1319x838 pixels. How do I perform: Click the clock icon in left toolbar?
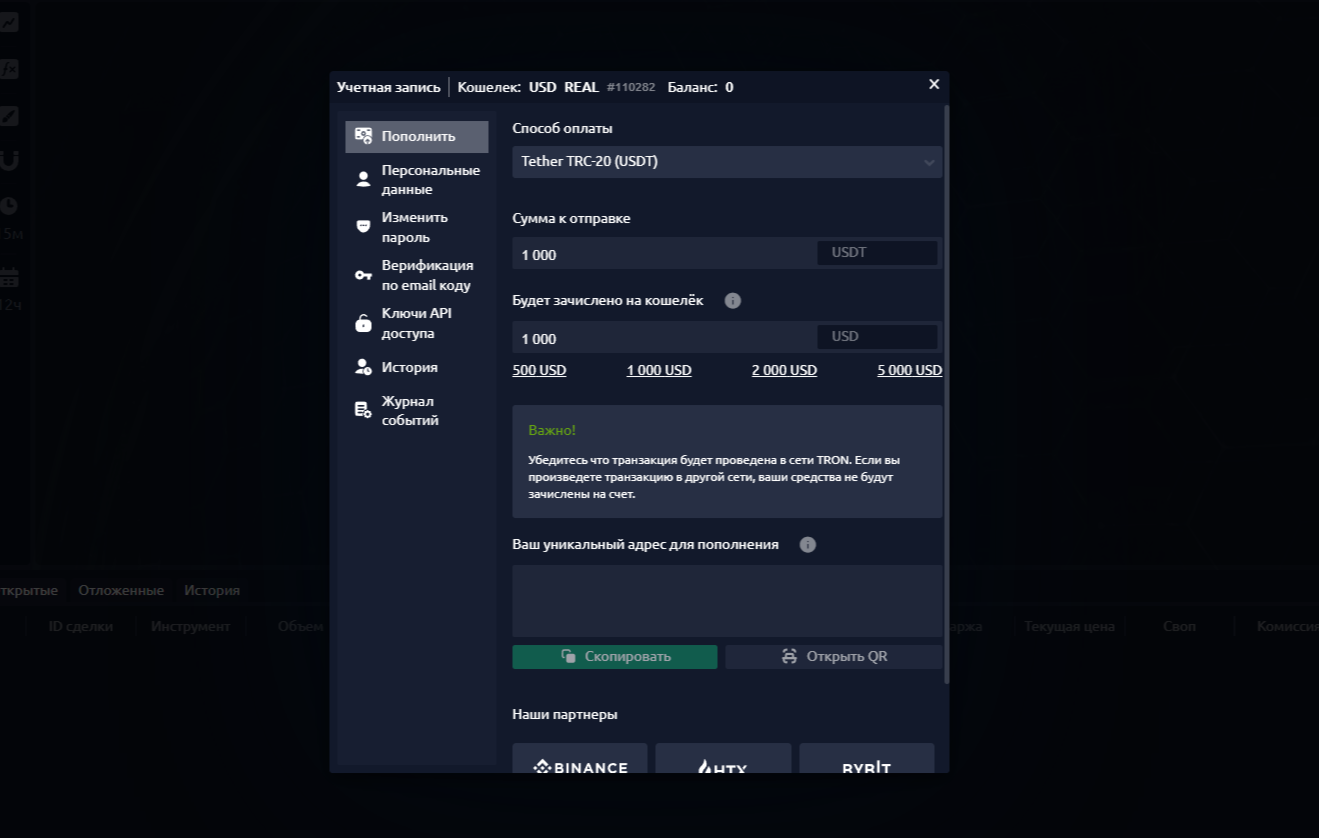(9, 206)
